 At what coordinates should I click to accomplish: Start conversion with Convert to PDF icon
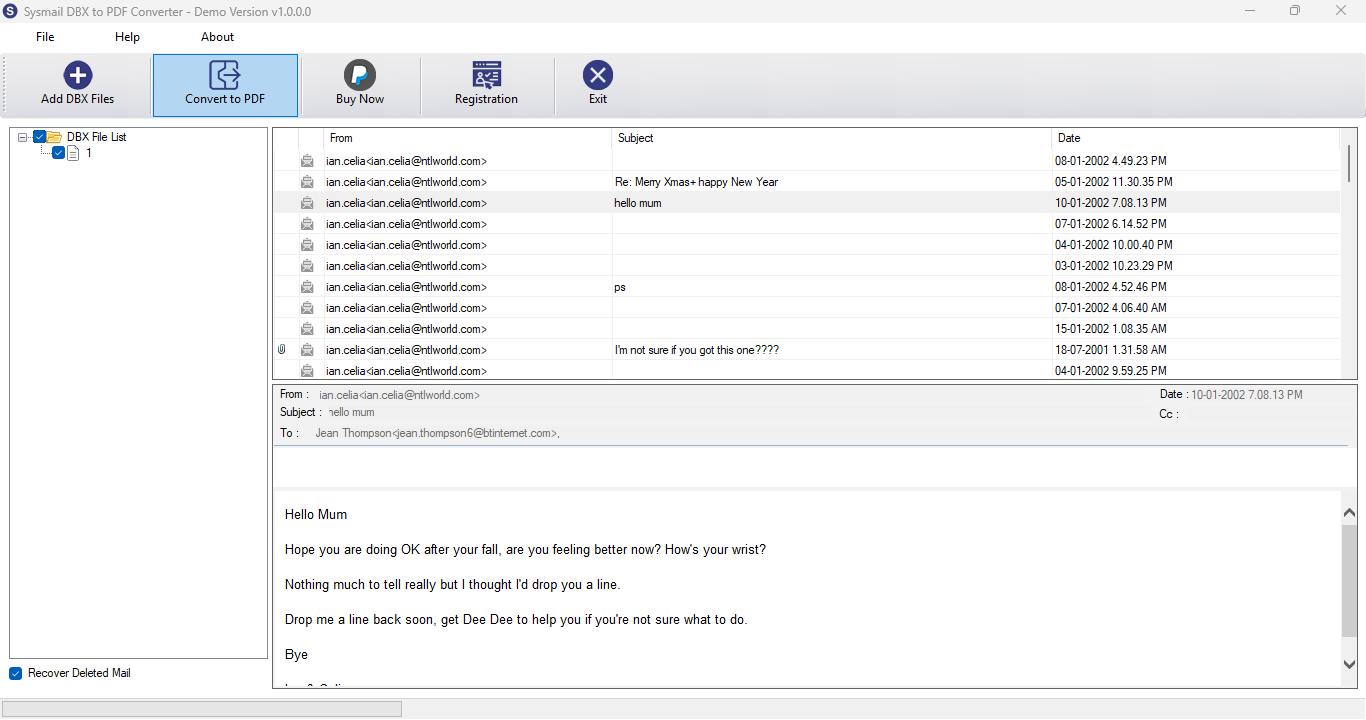pos(225,75)
